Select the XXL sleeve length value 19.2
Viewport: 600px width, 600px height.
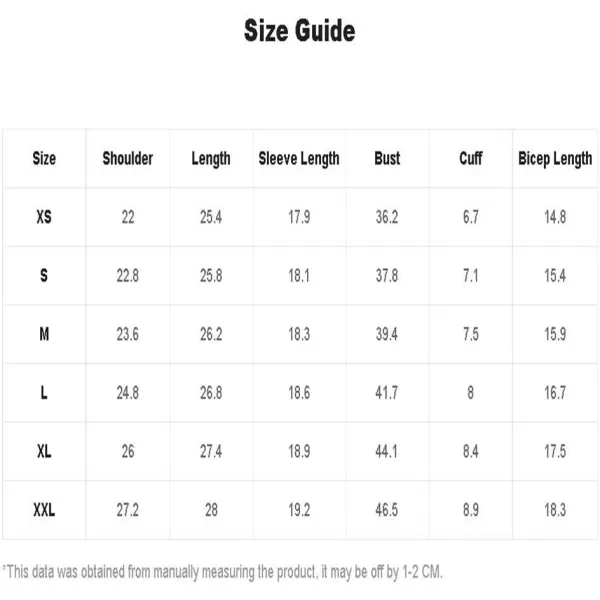click(299, 510)
